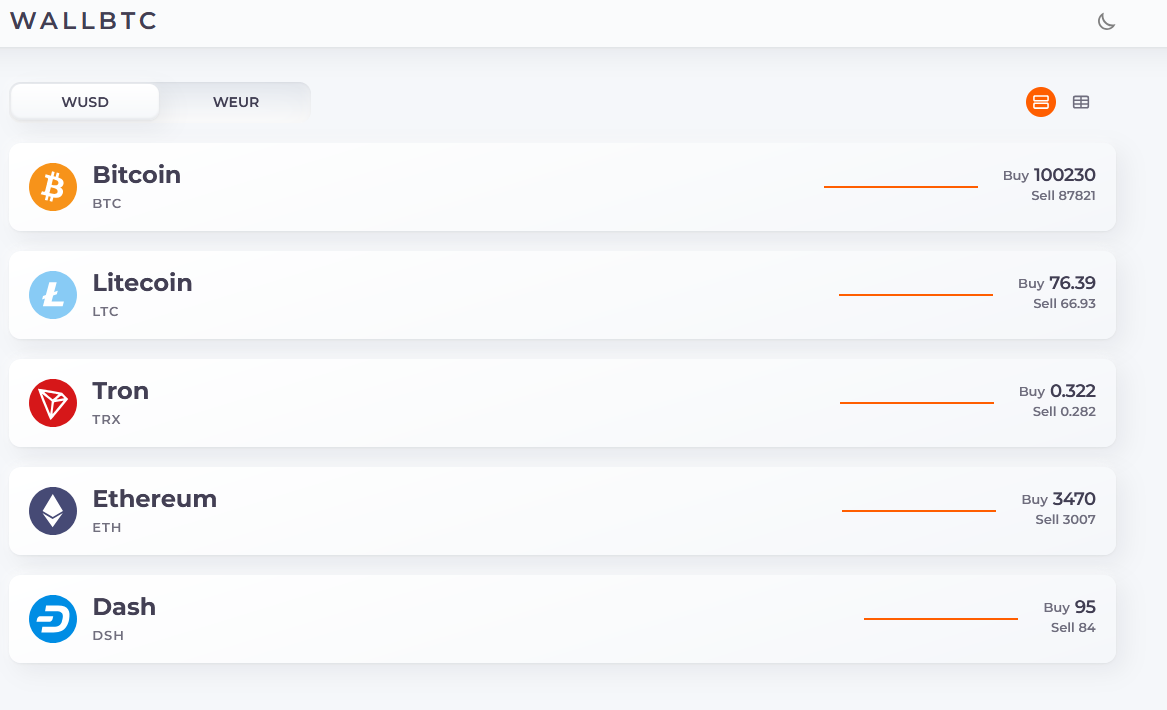Click the Bitcoin price chart line
Viewport: 1167px width, 710px height.
pos(900,187)
